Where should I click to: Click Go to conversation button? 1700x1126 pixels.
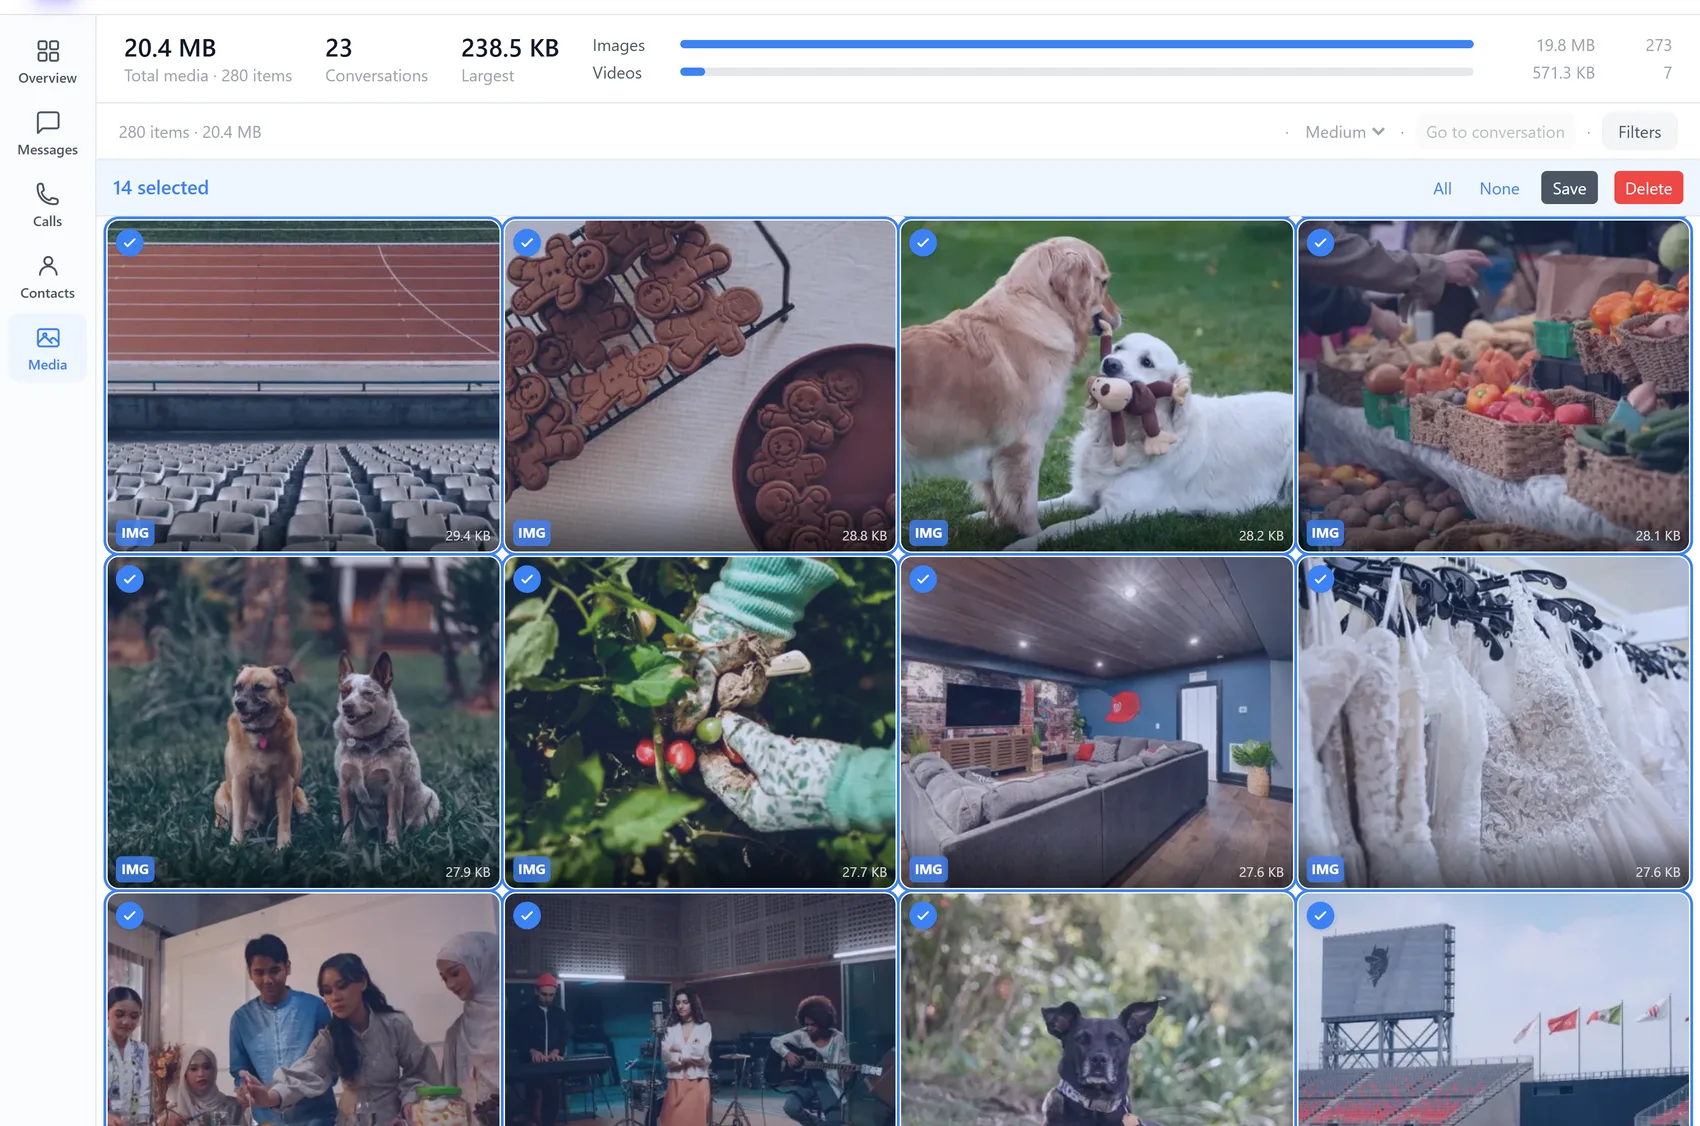1495,132
